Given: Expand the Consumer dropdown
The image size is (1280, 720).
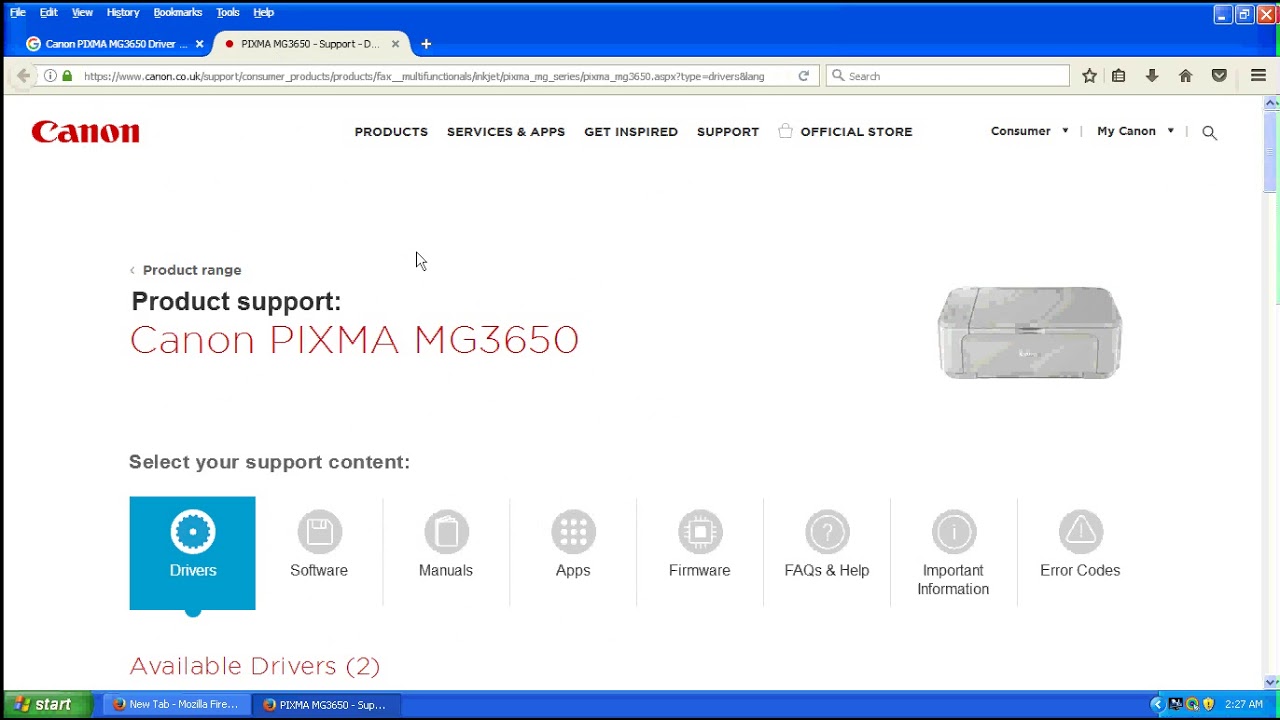Looking at the screenshot, I should pyautogui.click(x=1030, y=131).
